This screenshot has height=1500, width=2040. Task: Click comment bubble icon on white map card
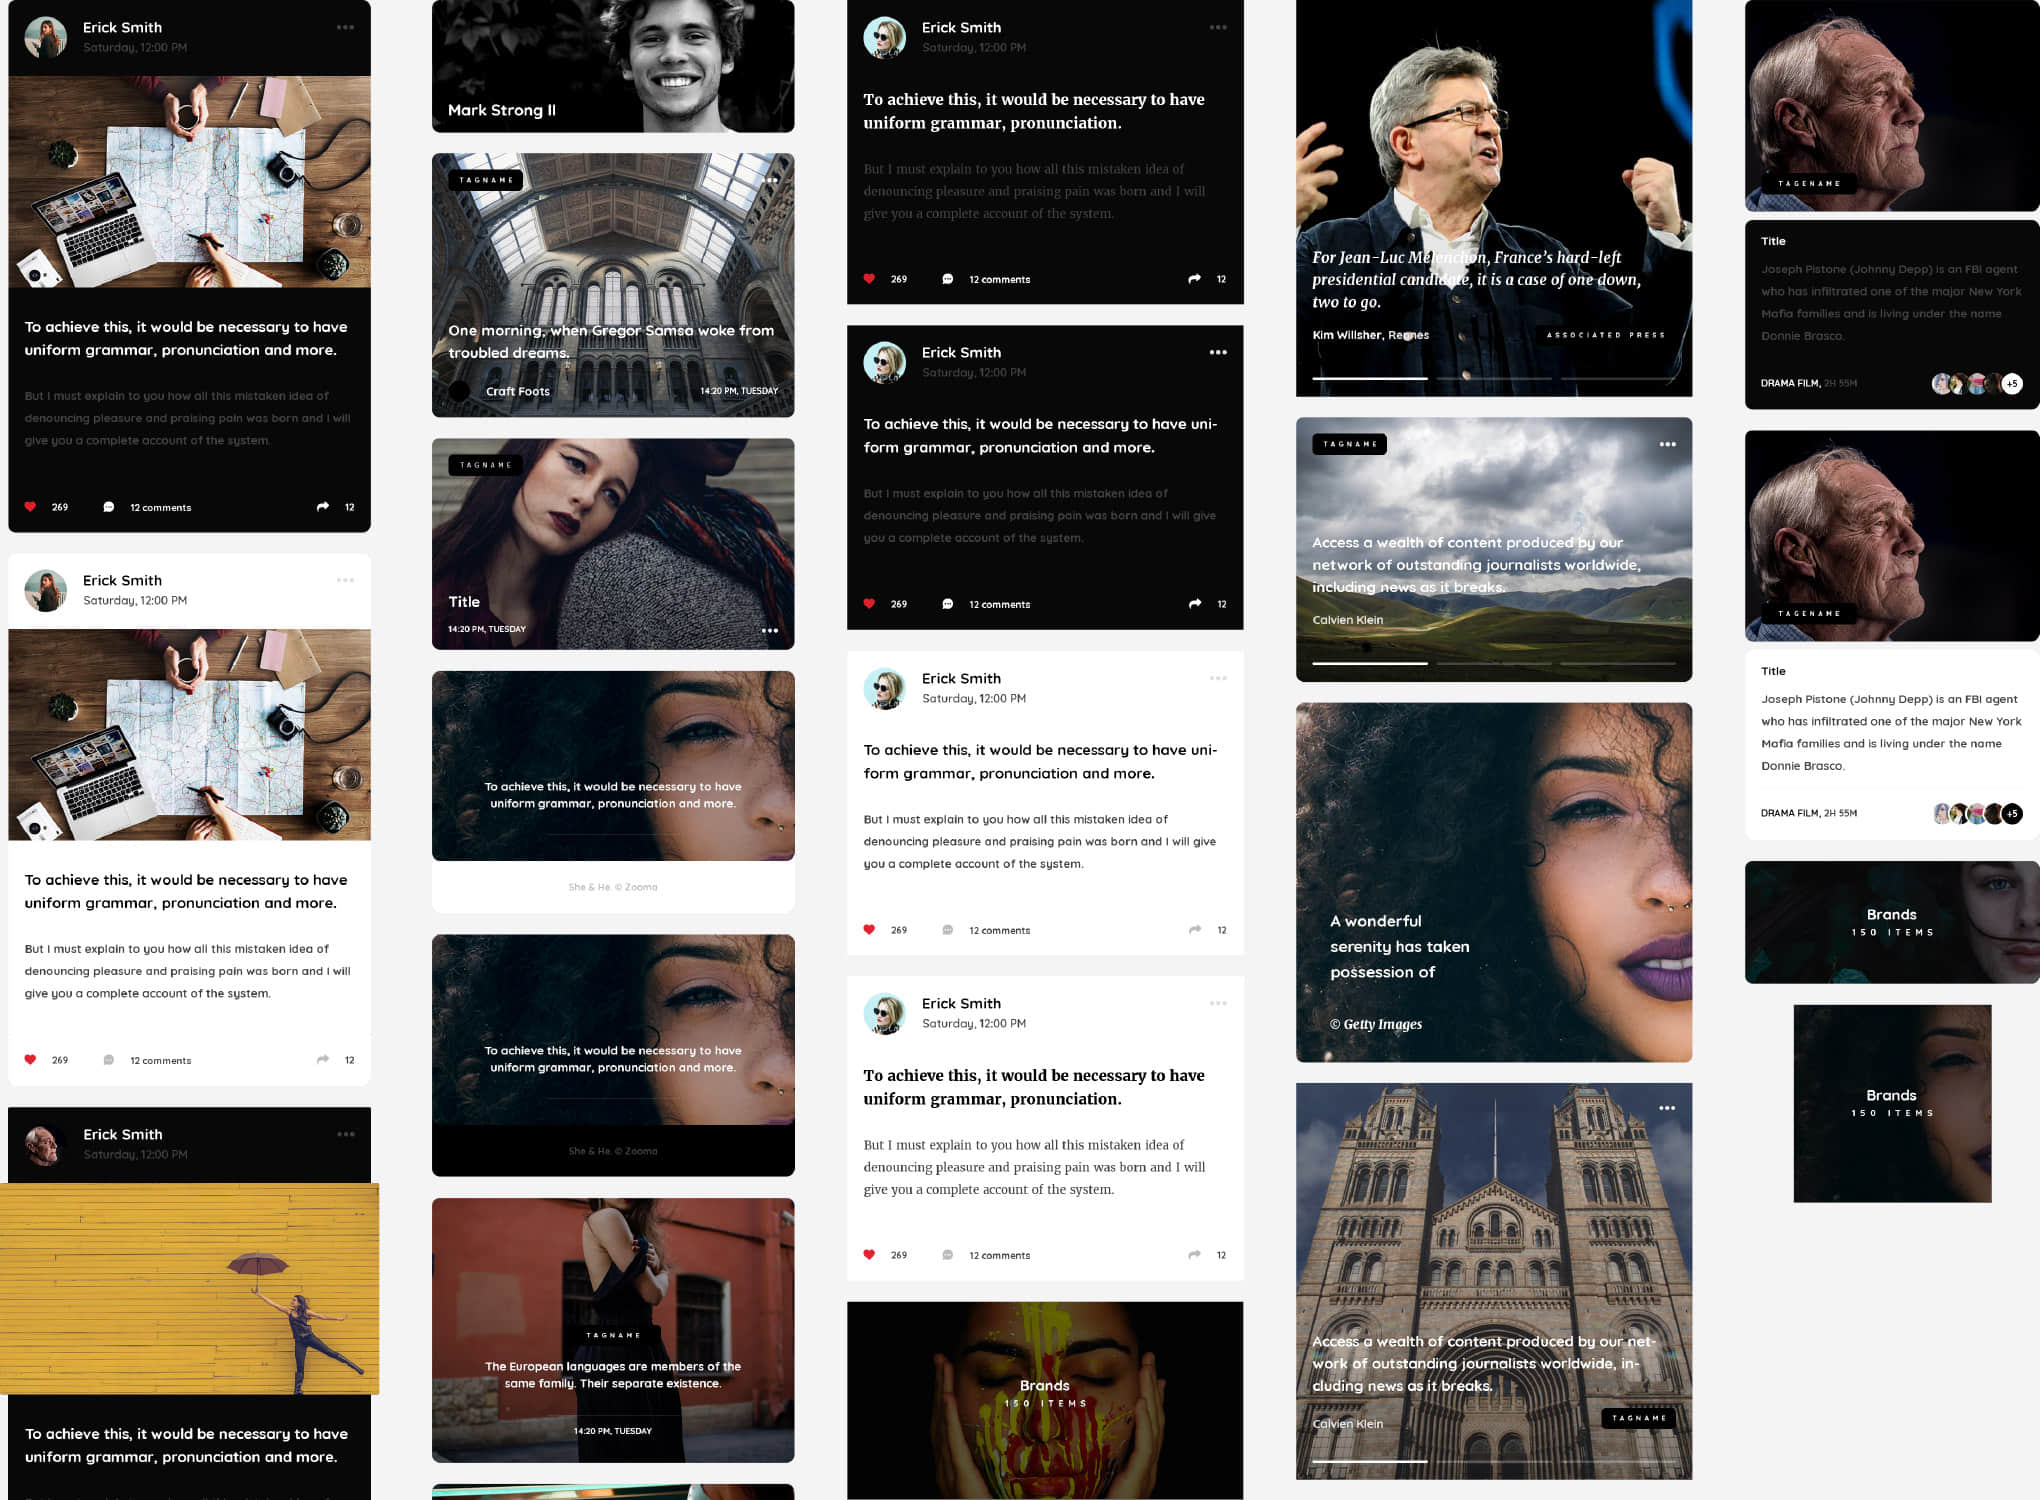click(x=109, y=1060)
